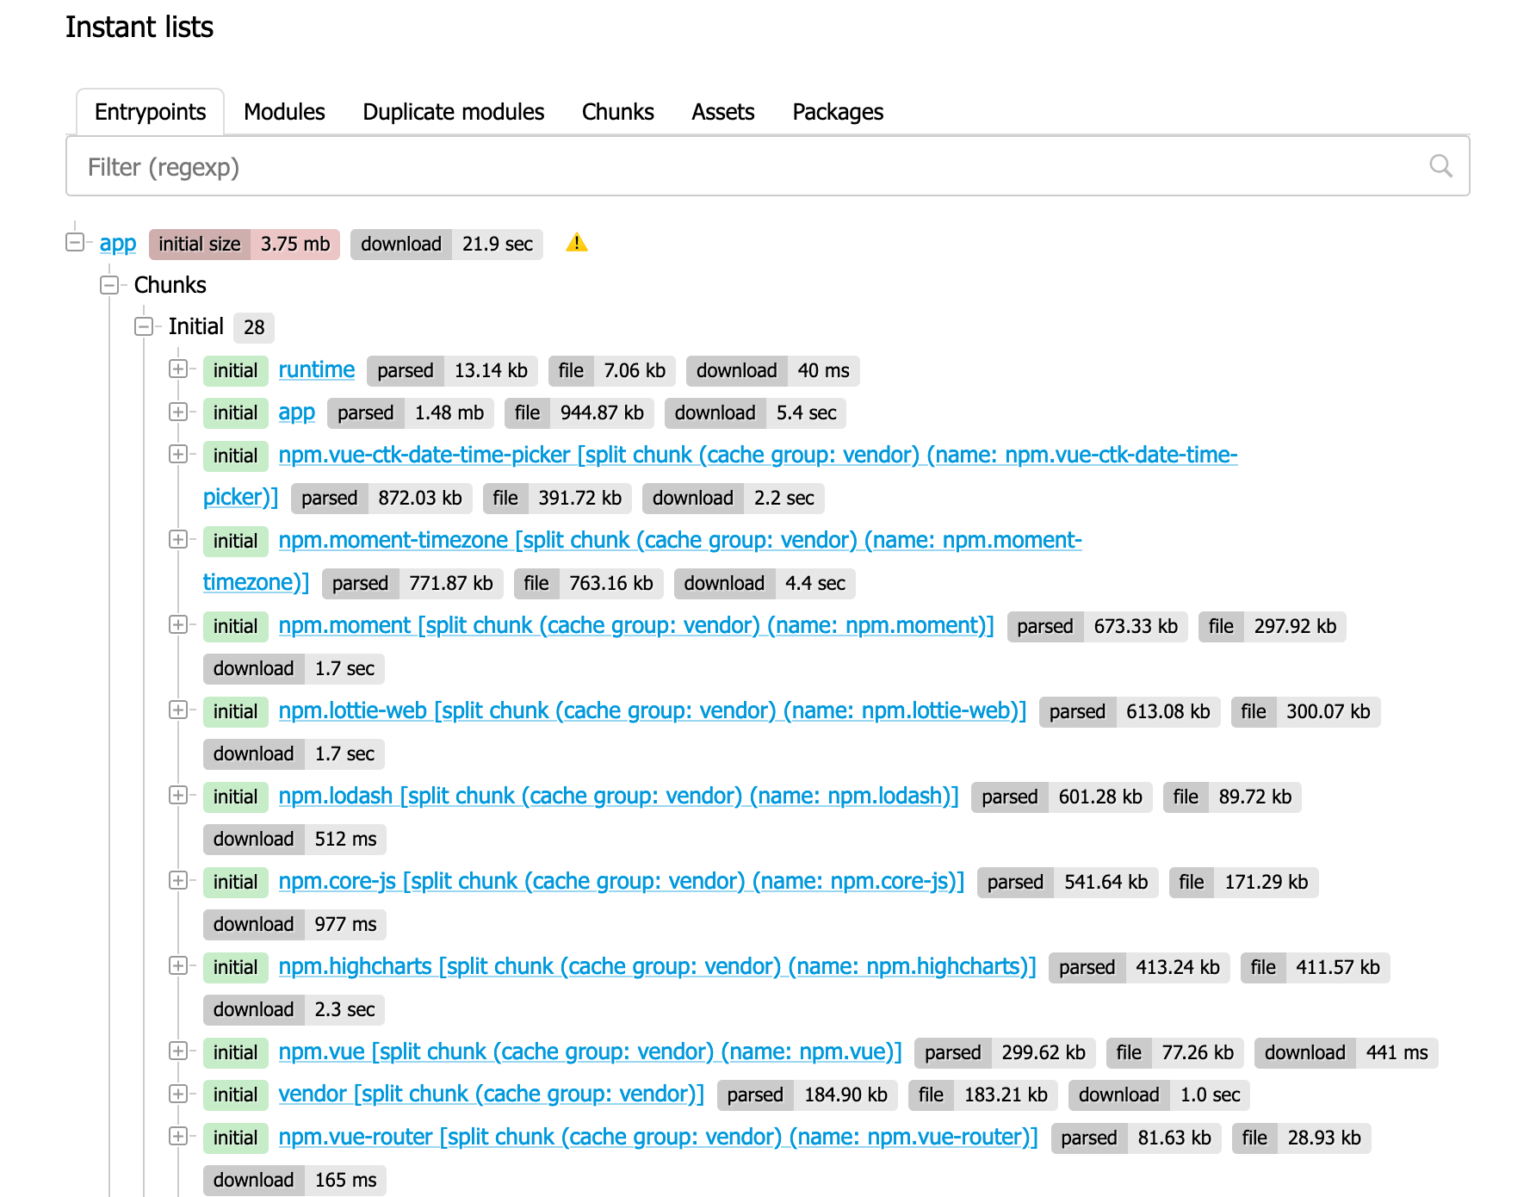Open the Packages tab
Image resolution: width=1536 pixels, height=1197 pixels.
pos(837,111)
